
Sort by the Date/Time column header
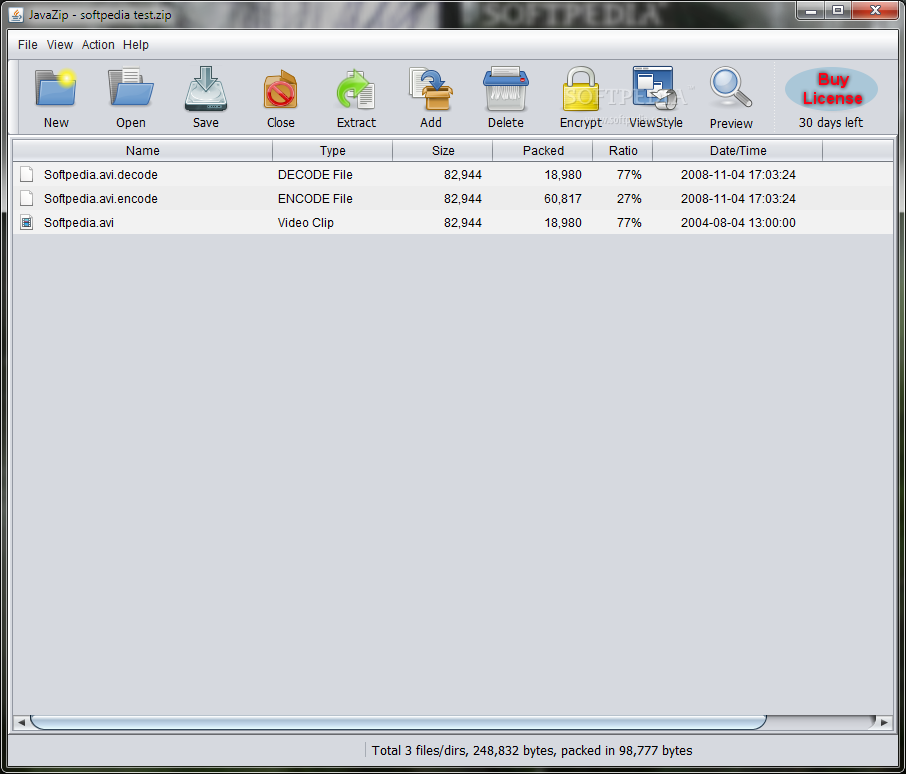point(738,151)
